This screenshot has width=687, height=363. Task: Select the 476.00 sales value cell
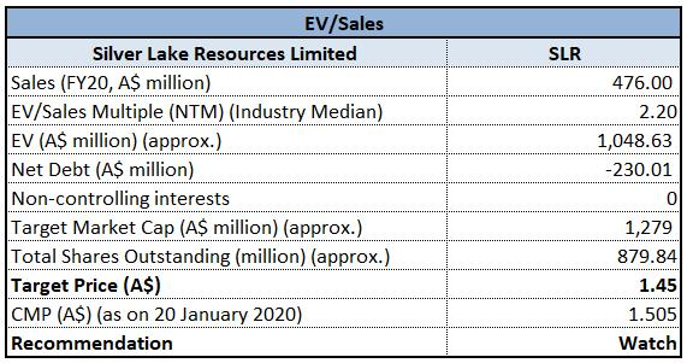coord(563,82)
